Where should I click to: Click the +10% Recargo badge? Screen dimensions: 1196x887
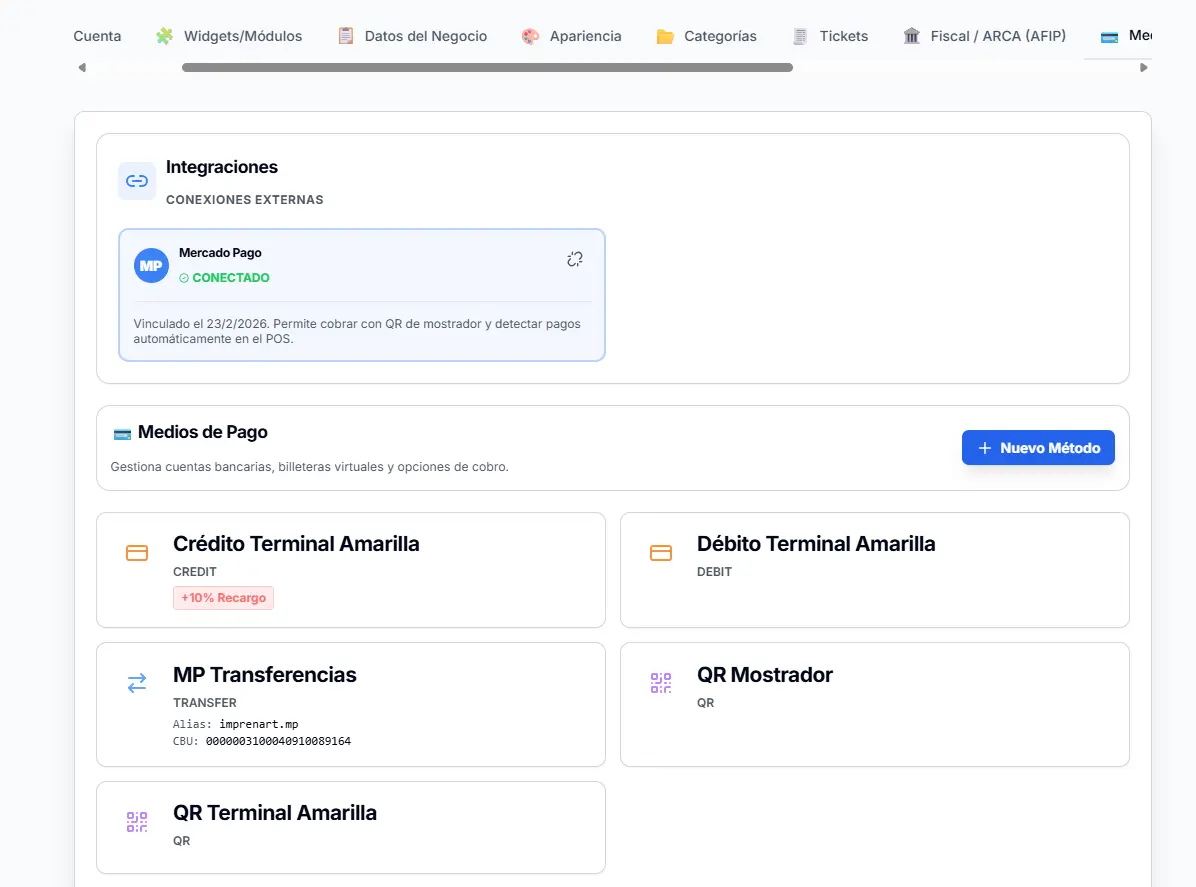pyautogui.click(x=223, y=598)
